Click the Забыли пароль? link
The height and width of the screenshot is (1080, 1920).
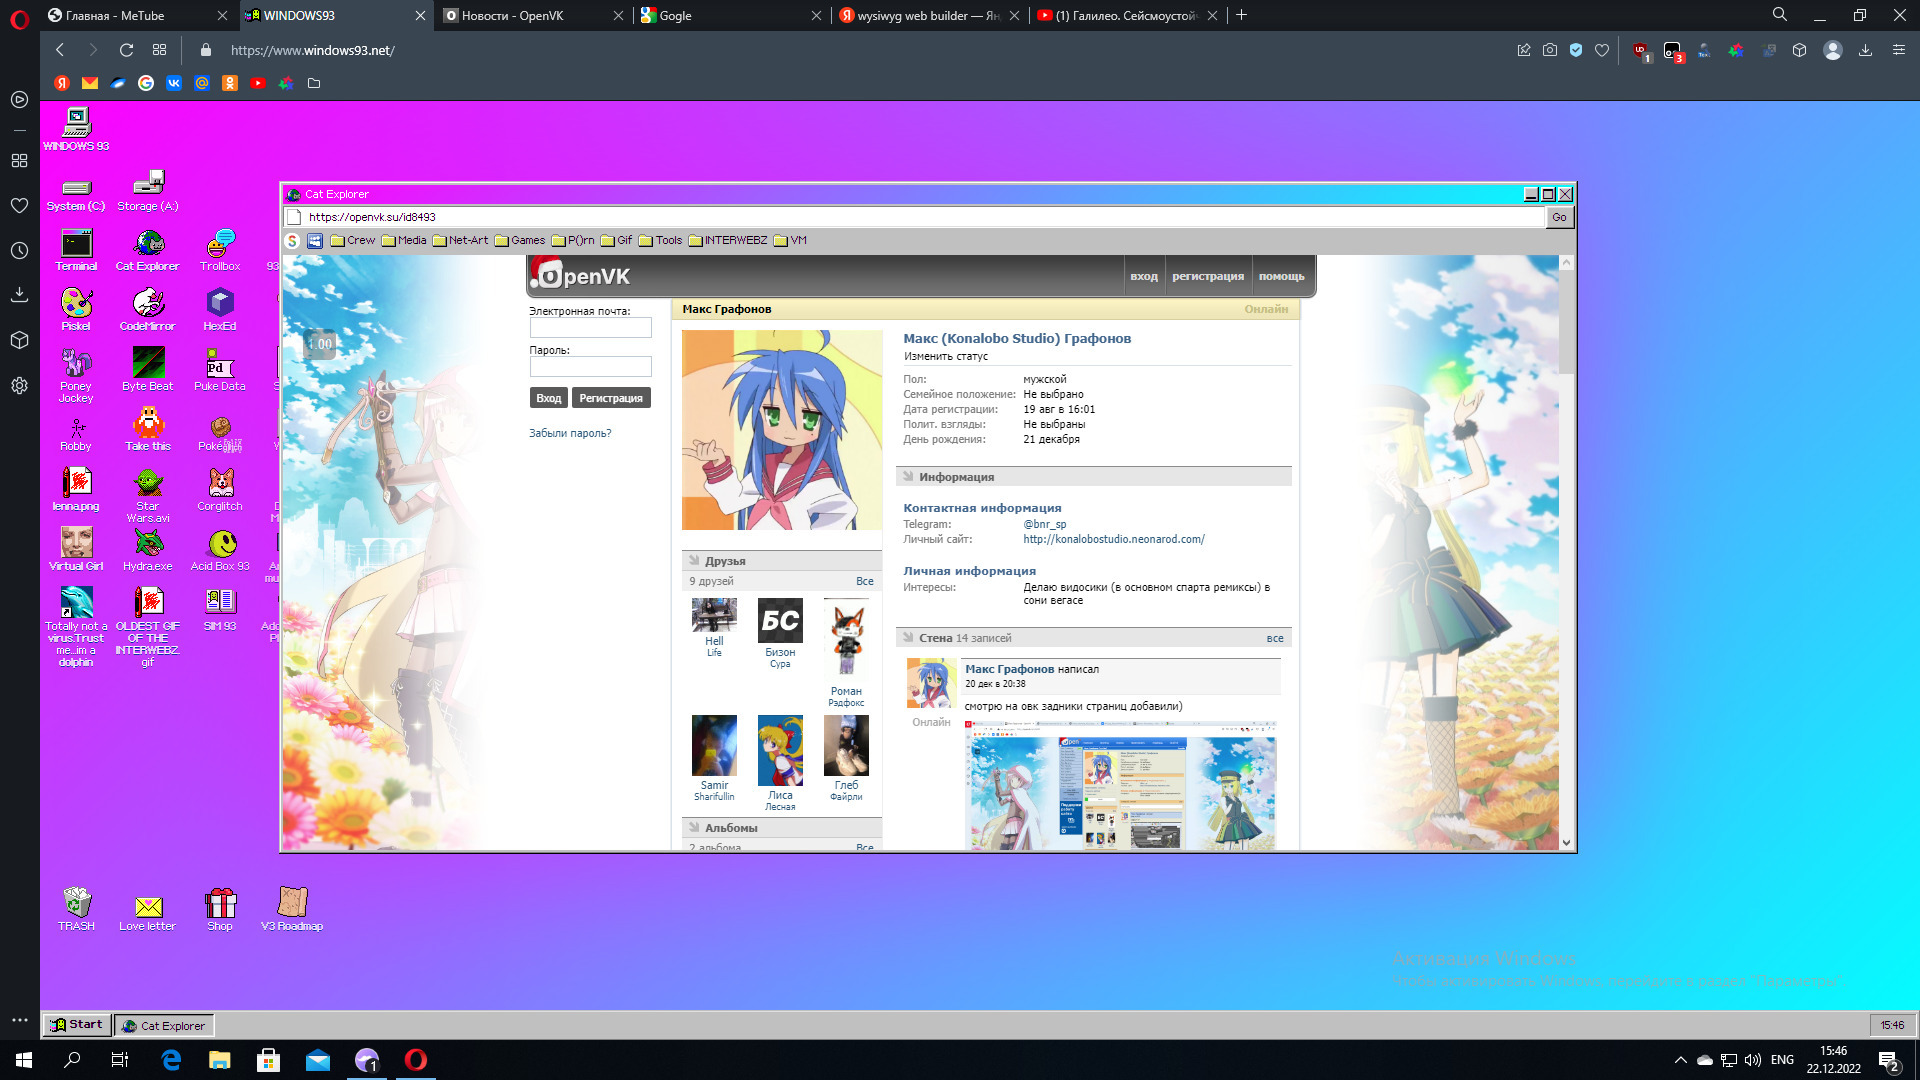pyautogui.click(x=570, y=433)
